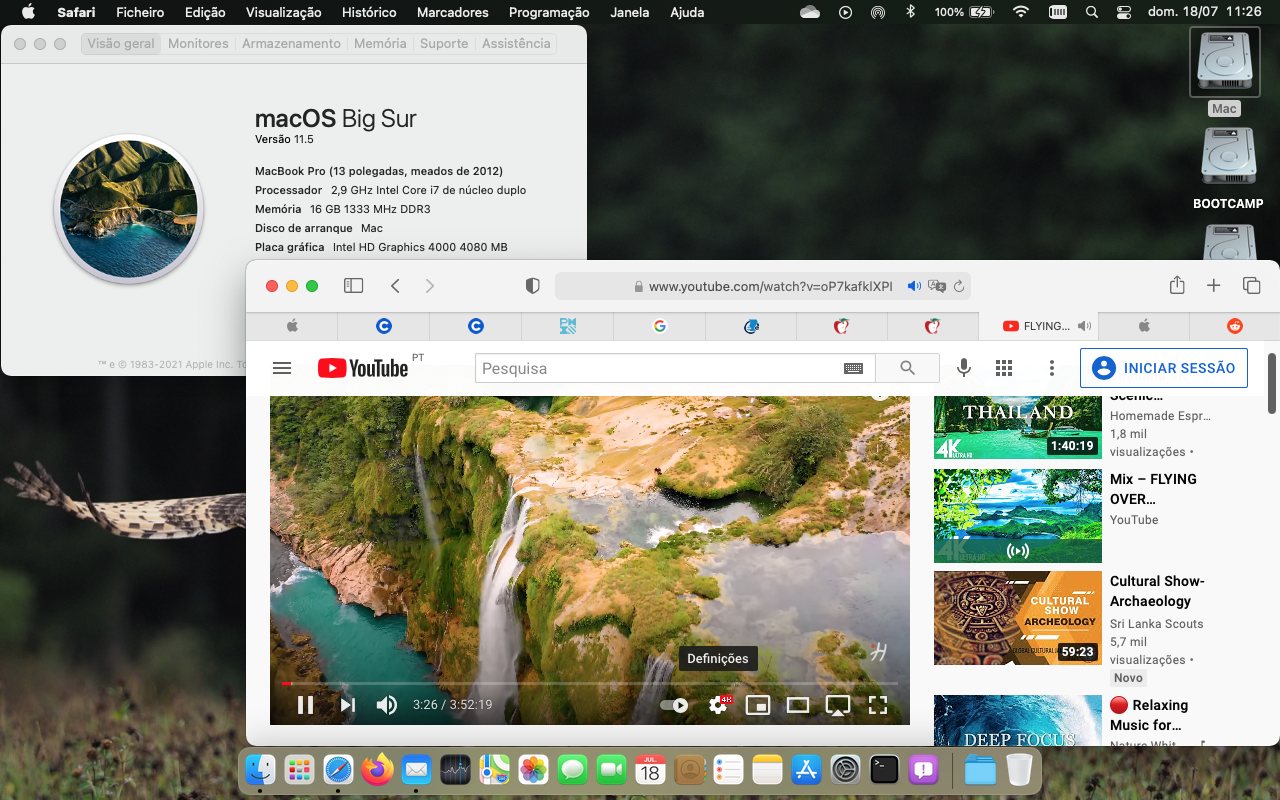Screen dimensions: 1280x800
Task: Open the Ficheiro menu in the menu bar
Action: click(140, 12)
